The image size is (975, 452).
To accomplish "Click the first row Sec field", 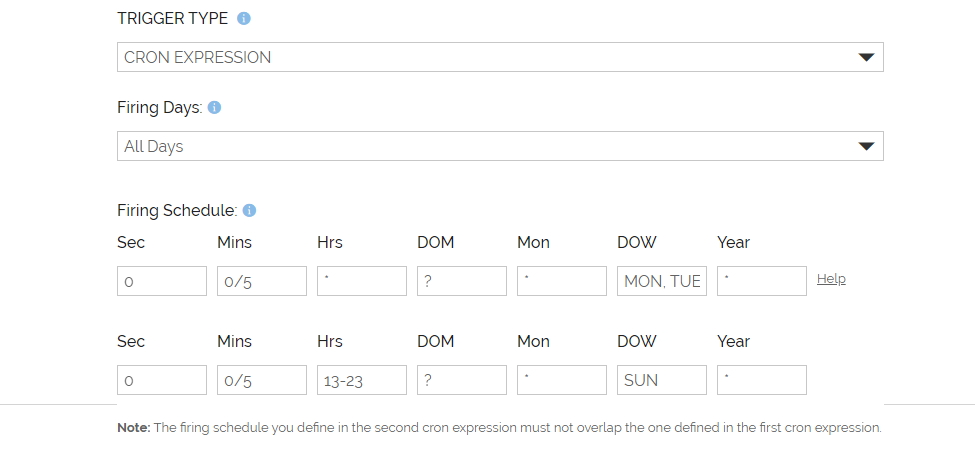I will (x=162, y=281).
